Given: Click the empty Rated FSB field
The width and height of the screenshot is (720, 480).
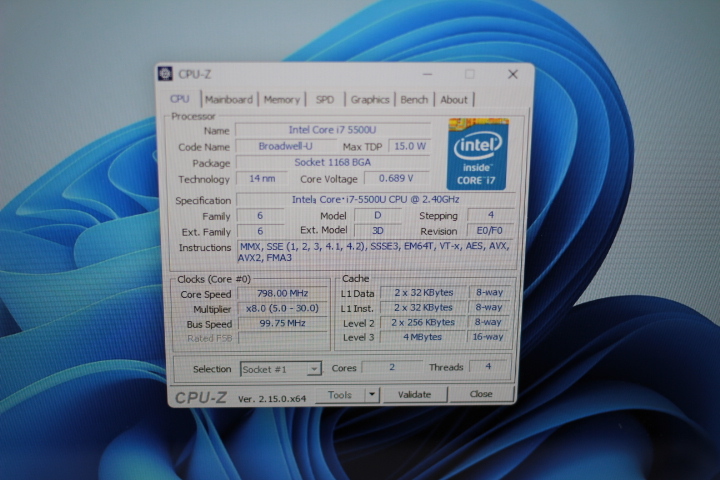Looking at the screenshot, I should click(282, 338).
